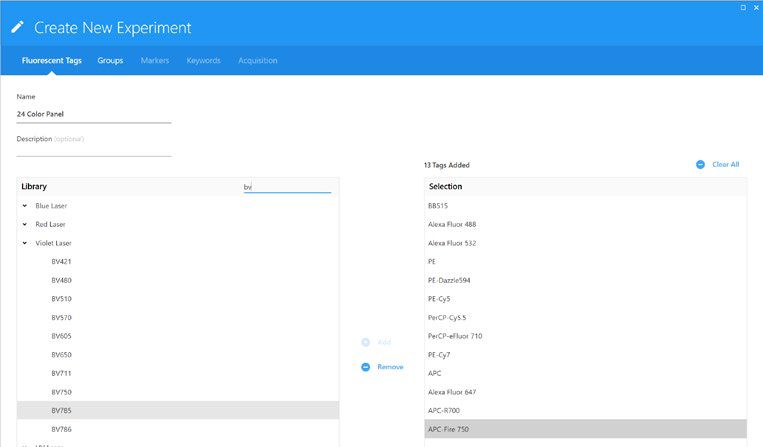This screenshot has height=447, width=763.
Task: Click the Description text field
Action: (93, 150)
